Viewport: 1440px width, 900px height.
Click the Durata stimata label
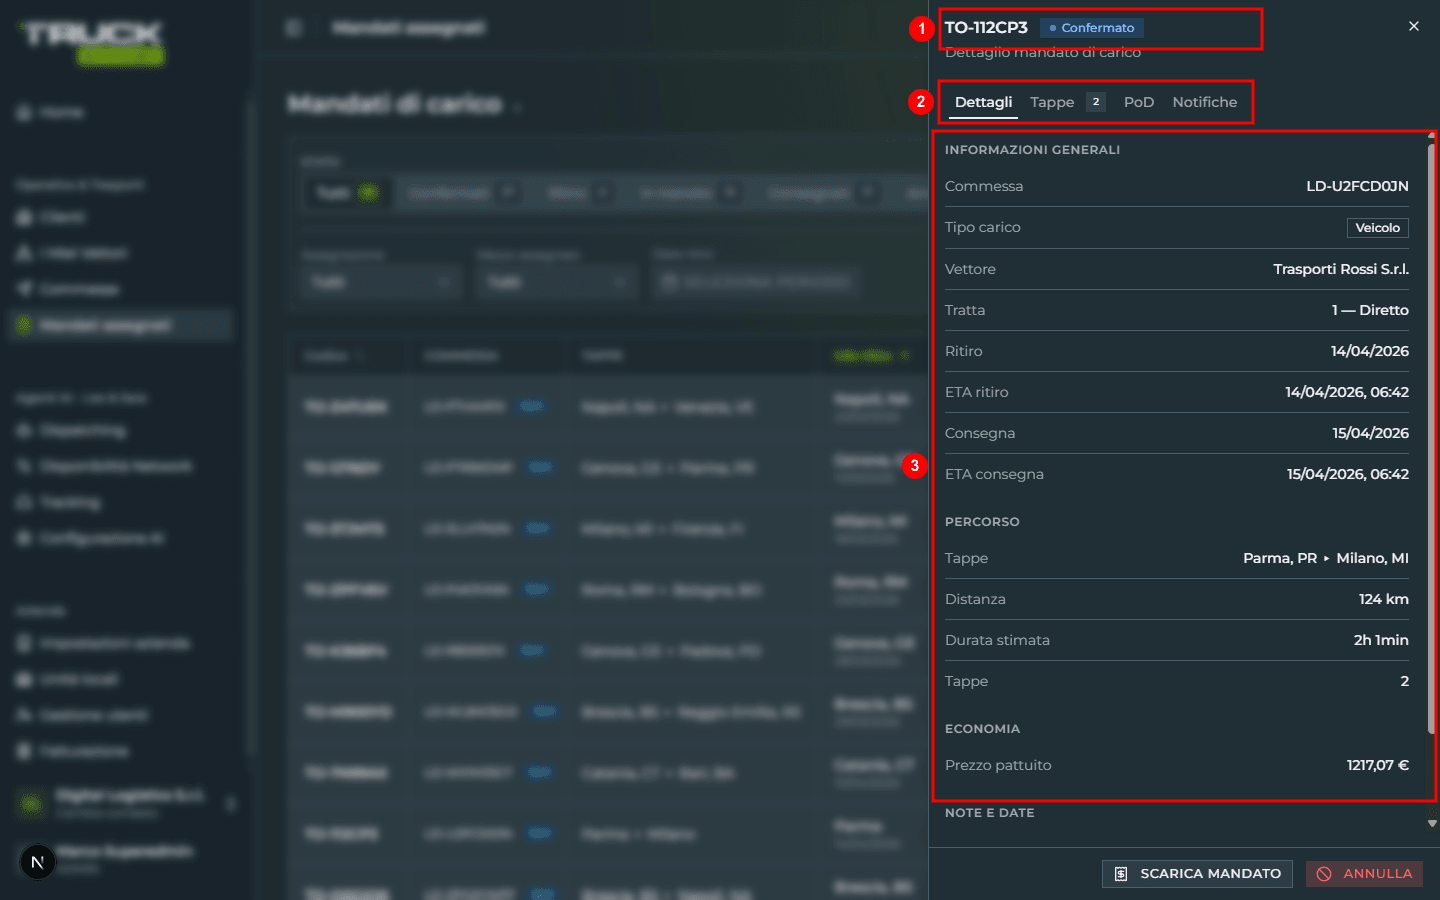coord(997,640)
